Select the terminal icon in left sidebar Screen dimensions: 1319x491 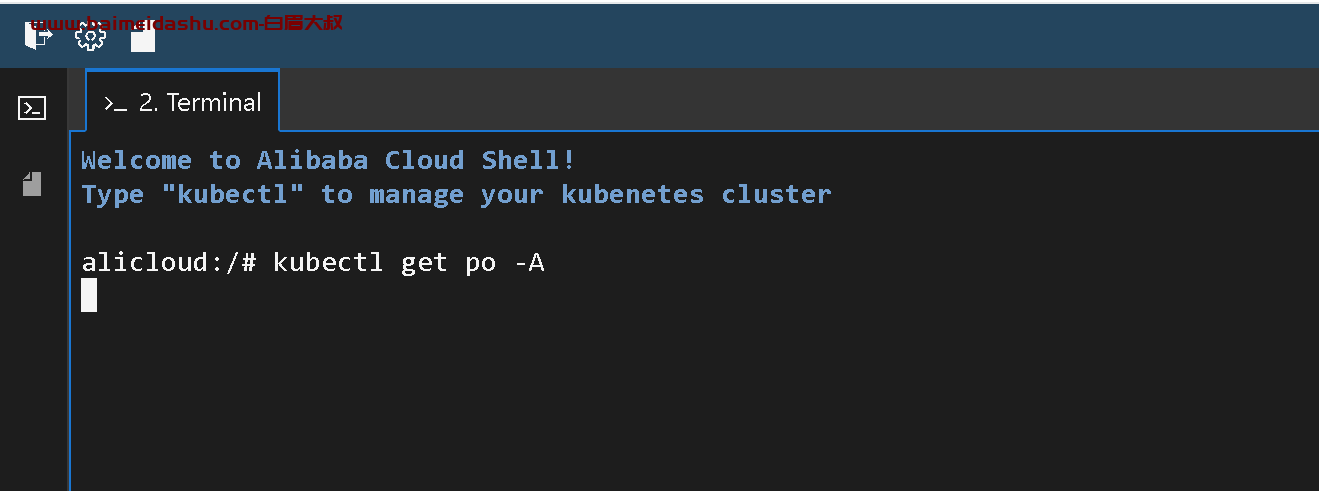(x=33, y=108)
